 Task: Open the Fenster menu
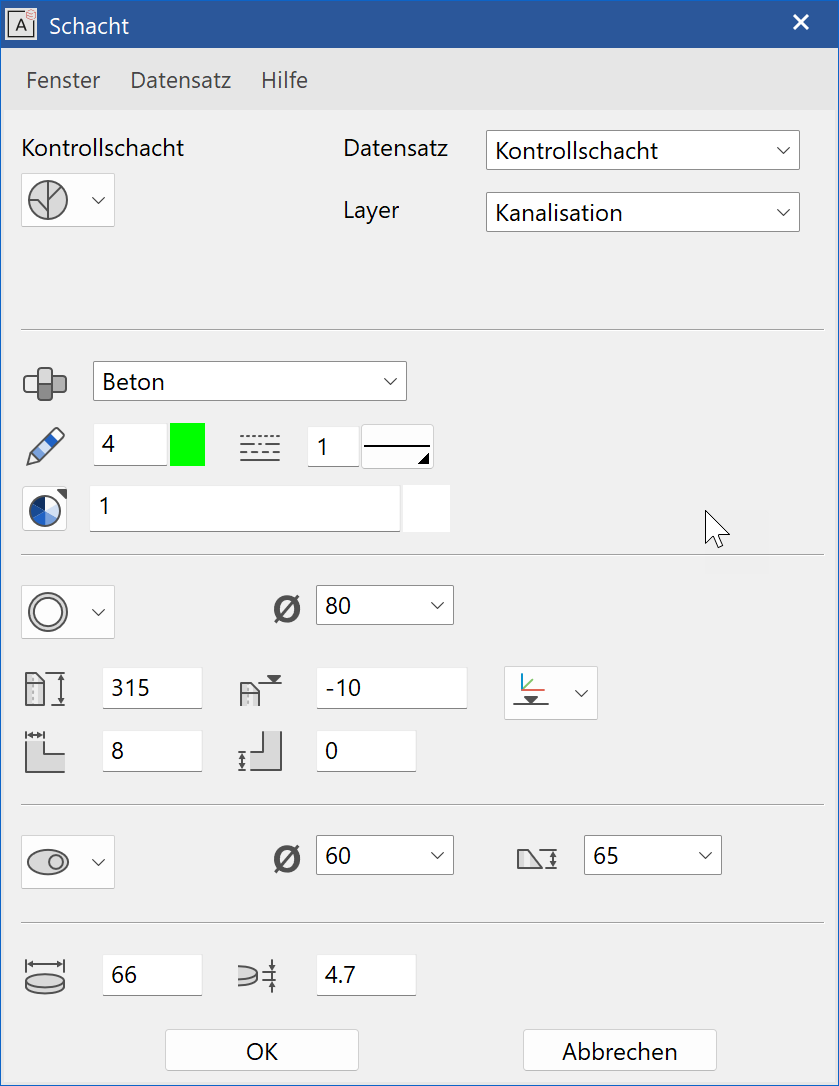point(63,80)
